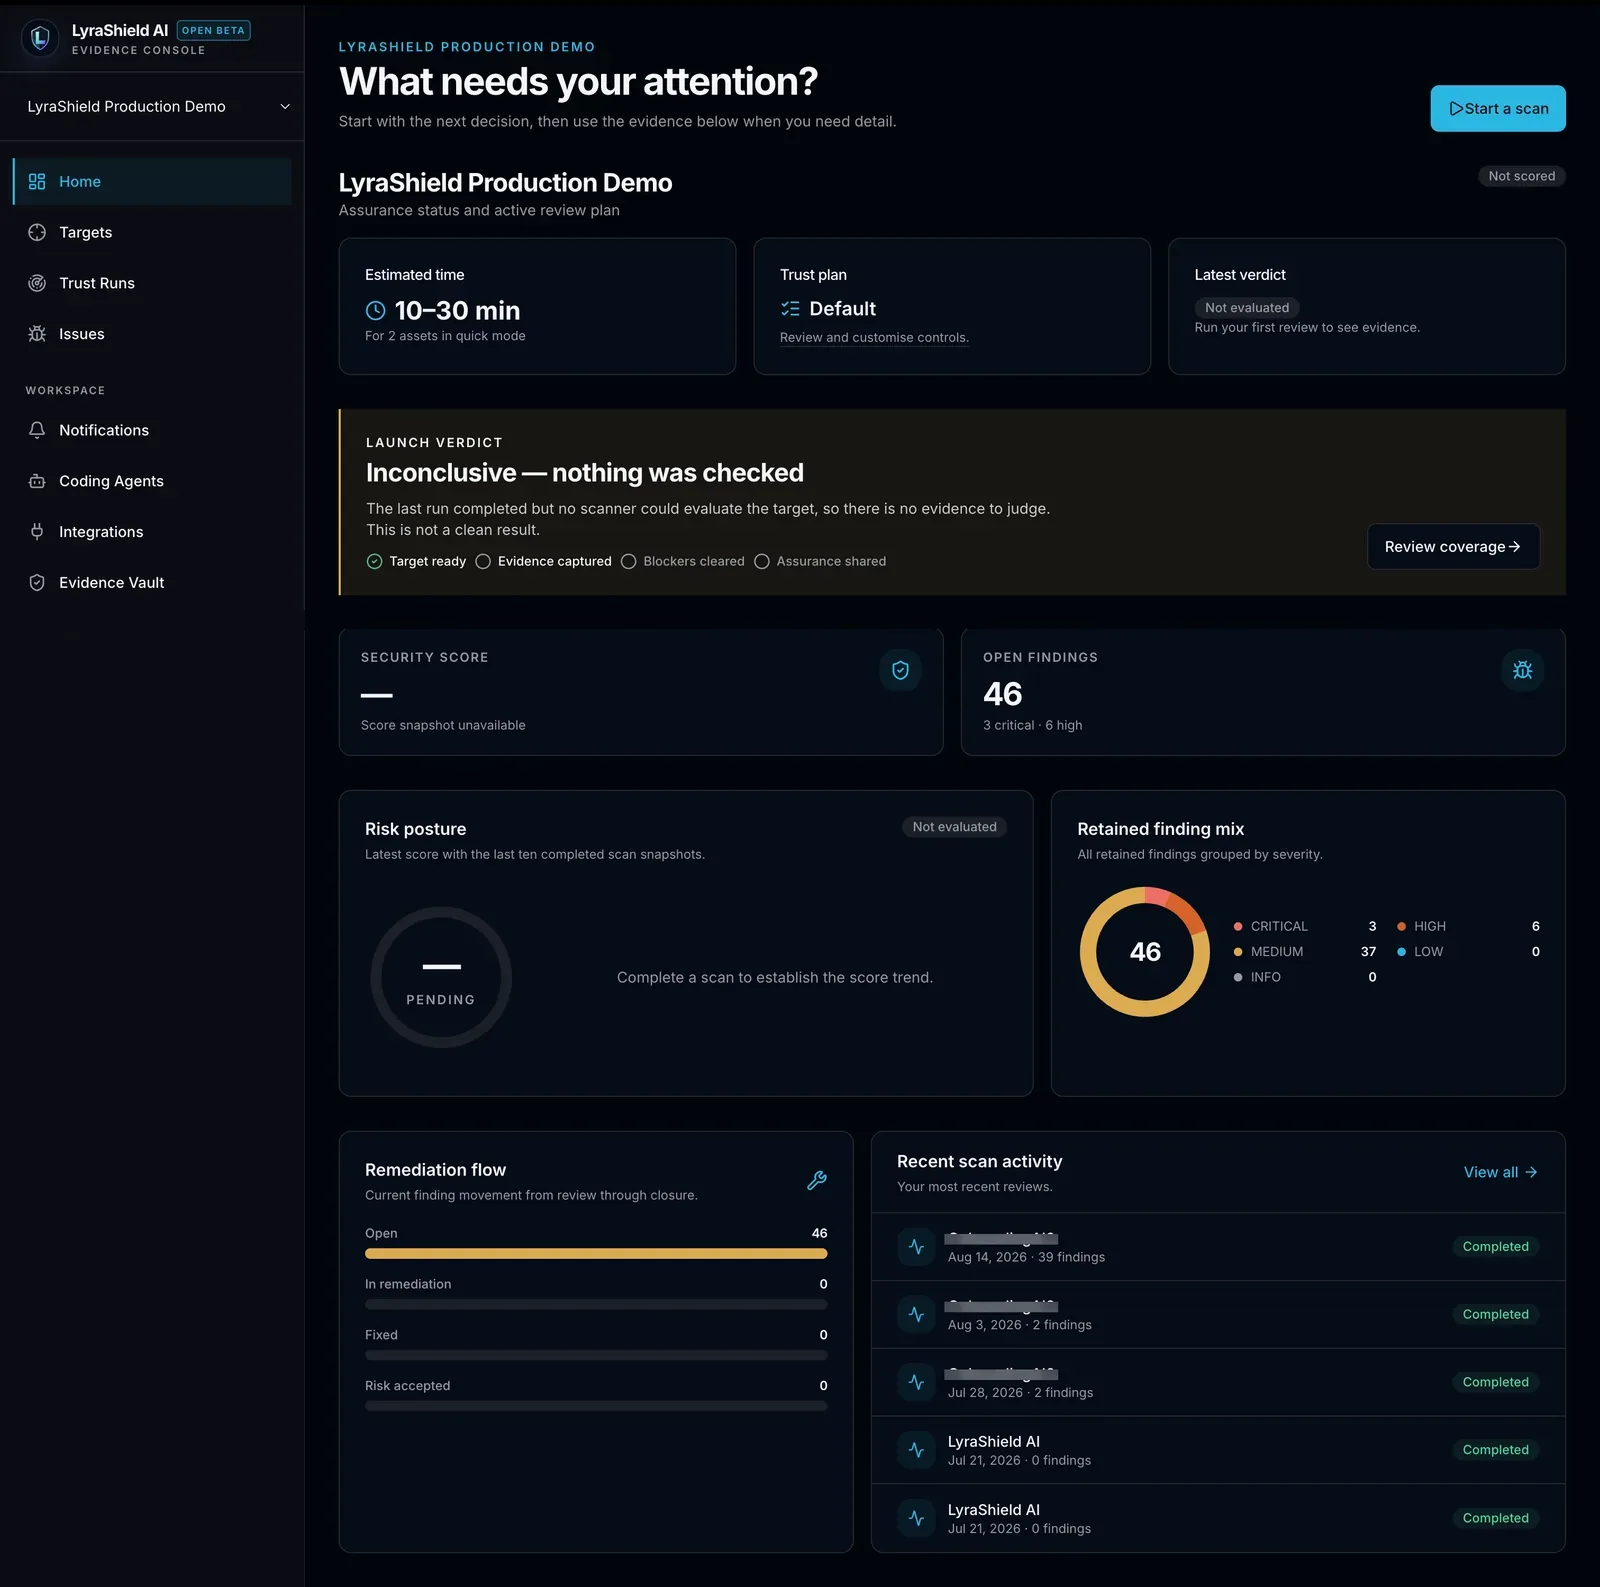The image size is (1600, 1587).
Task: Click the Open findings progress bar
Action: tap(596, 1253)
